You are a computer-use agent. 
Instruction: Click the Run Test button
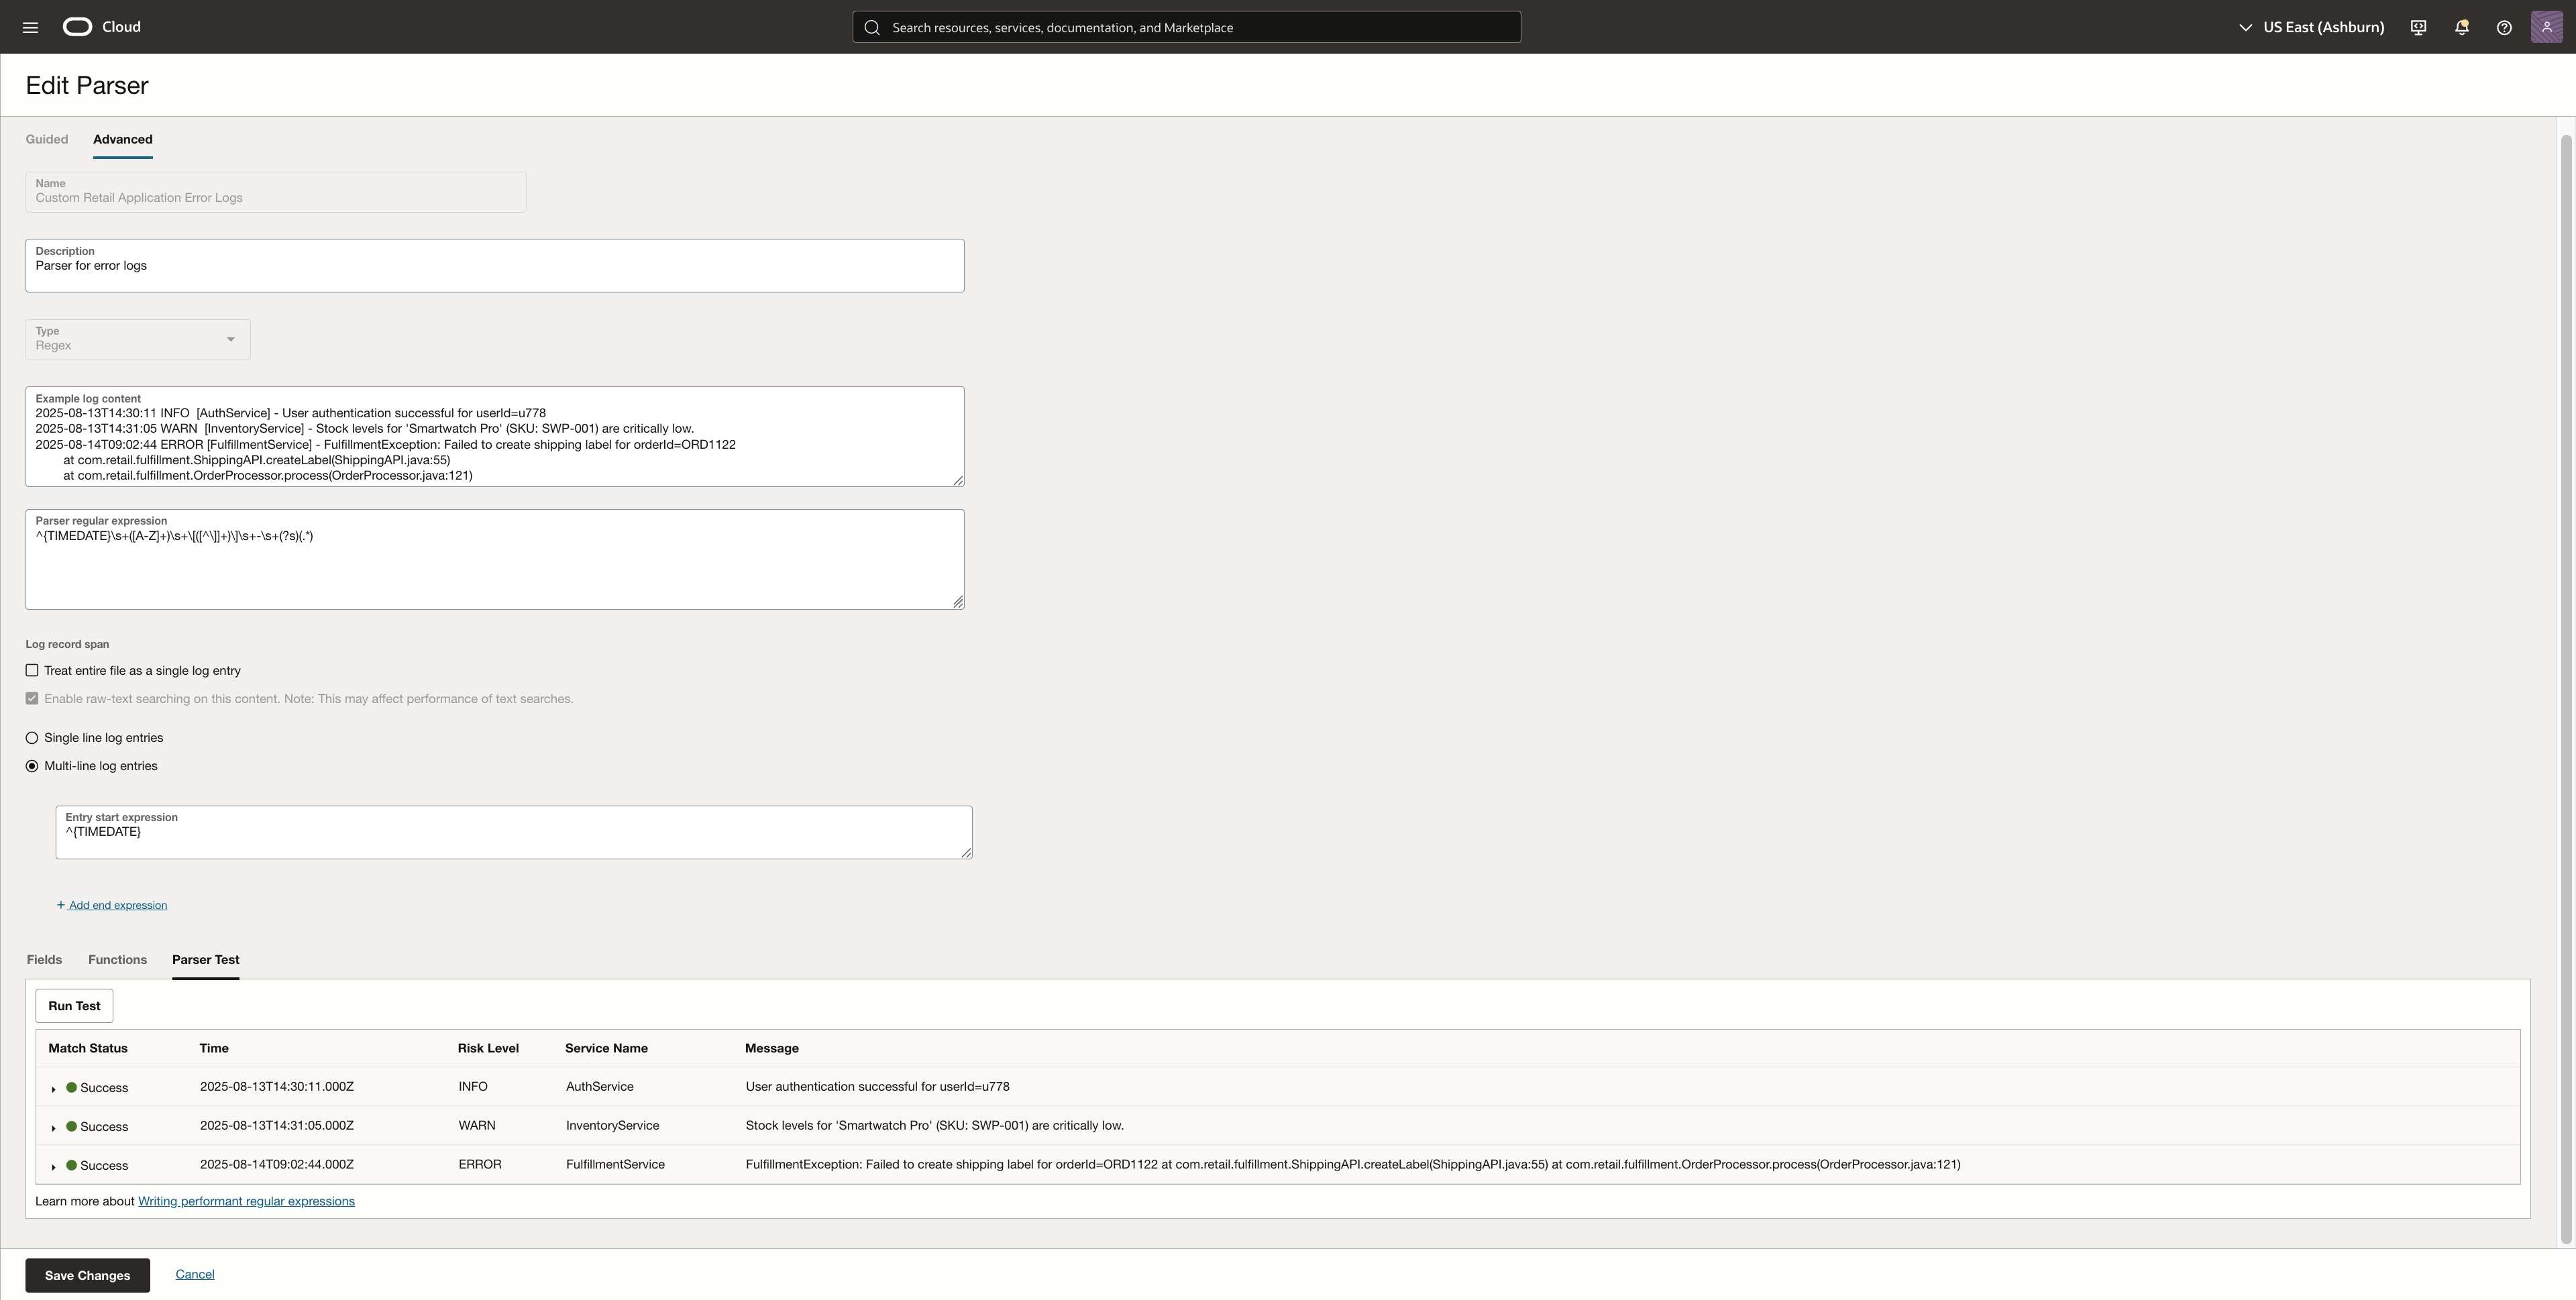click(x=74, y=1006)
